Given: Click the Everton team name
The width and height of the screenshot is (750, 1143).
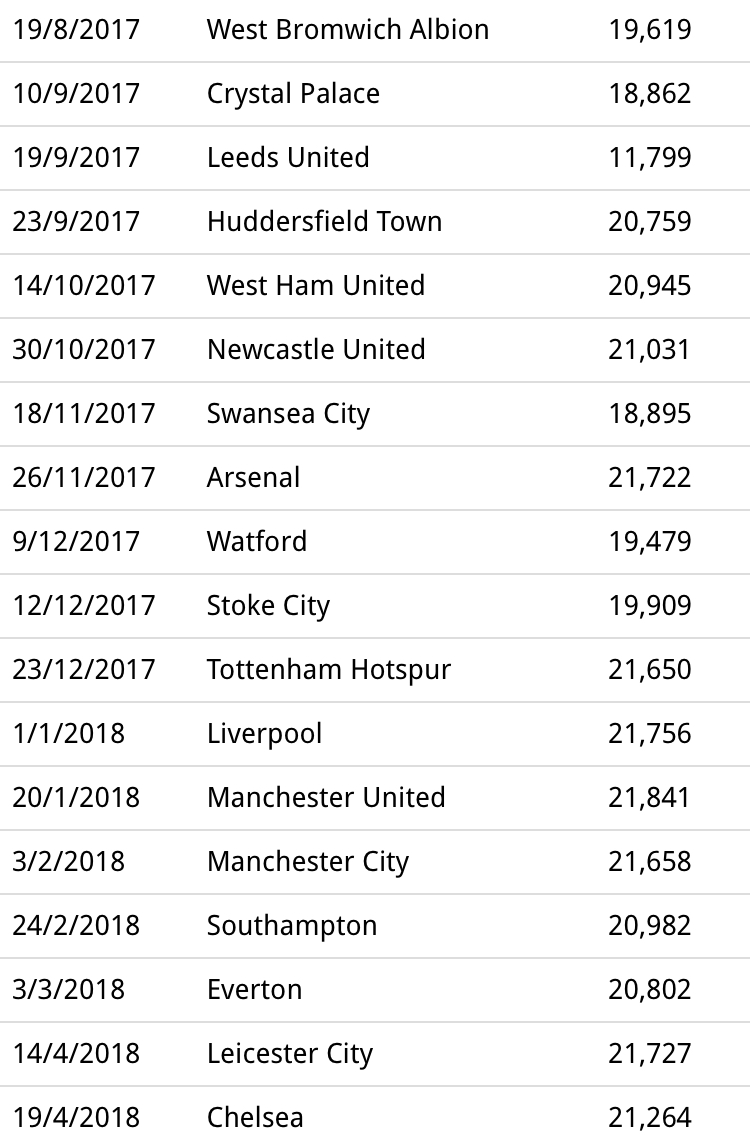Looking at the screenshot, I should click(254, 990).
